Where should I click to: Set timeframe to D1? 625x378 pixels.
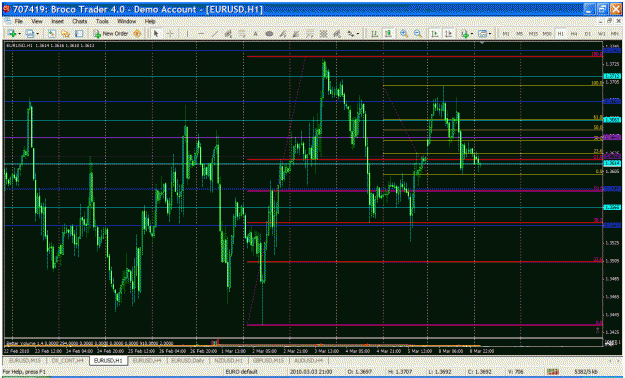coord(588,34)
